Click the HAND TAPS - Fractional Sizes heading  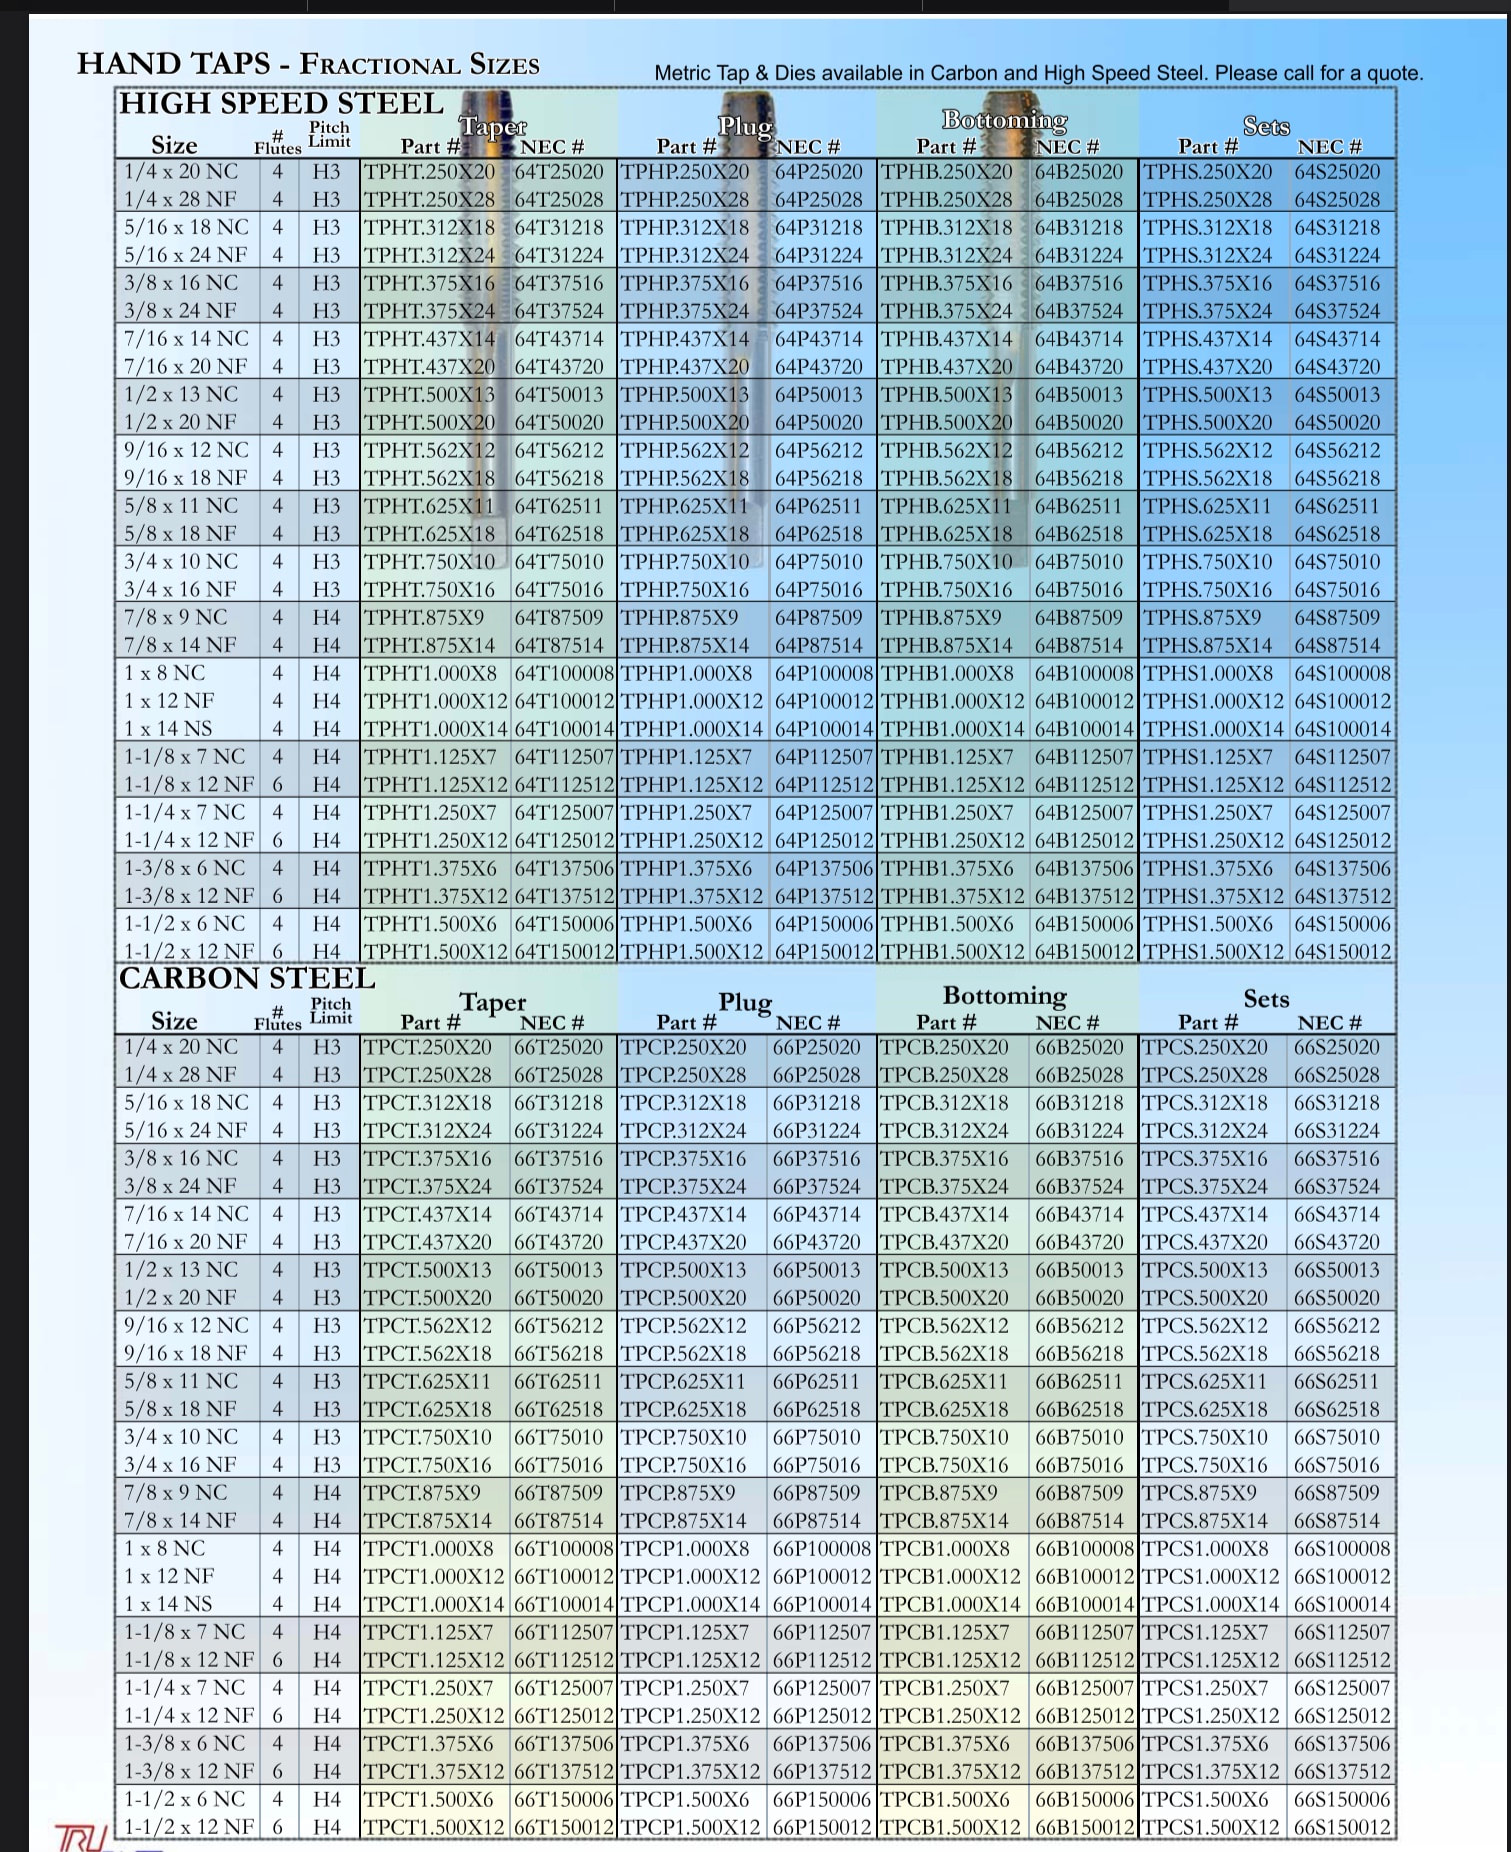click(x=308, y=65)
